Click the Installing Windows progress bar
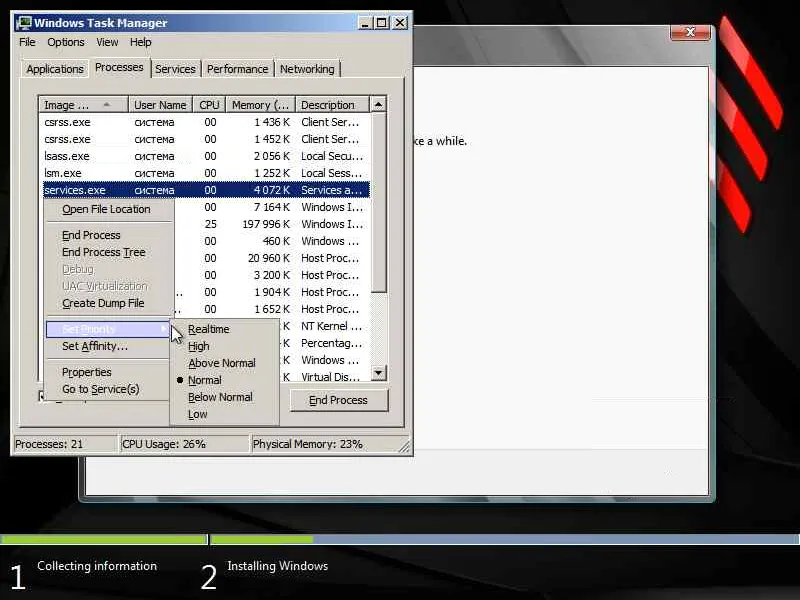This screenshot has height=600, width=800. pyautogui.click(x=505, y=539)
